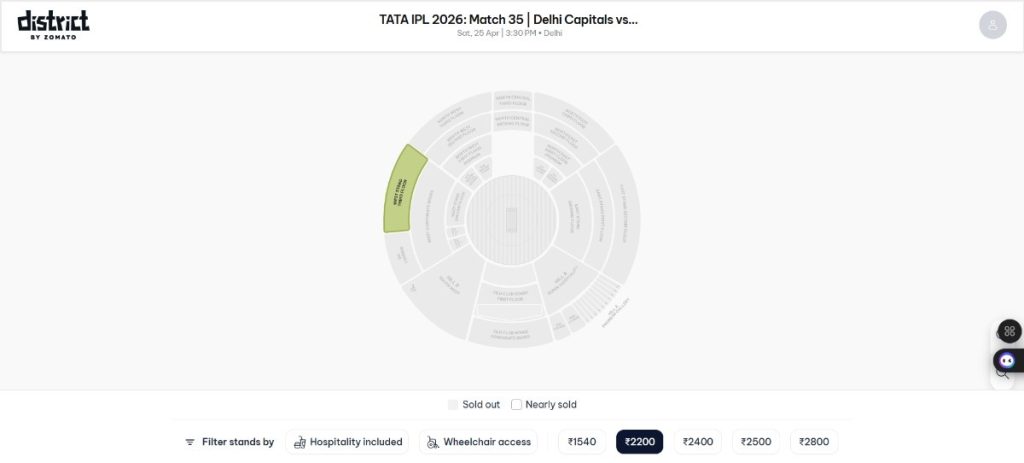The width and height of the screenshot is (1024, 463).
Task: Select the highlighted green West Stand section
Action: click(404, 190)
